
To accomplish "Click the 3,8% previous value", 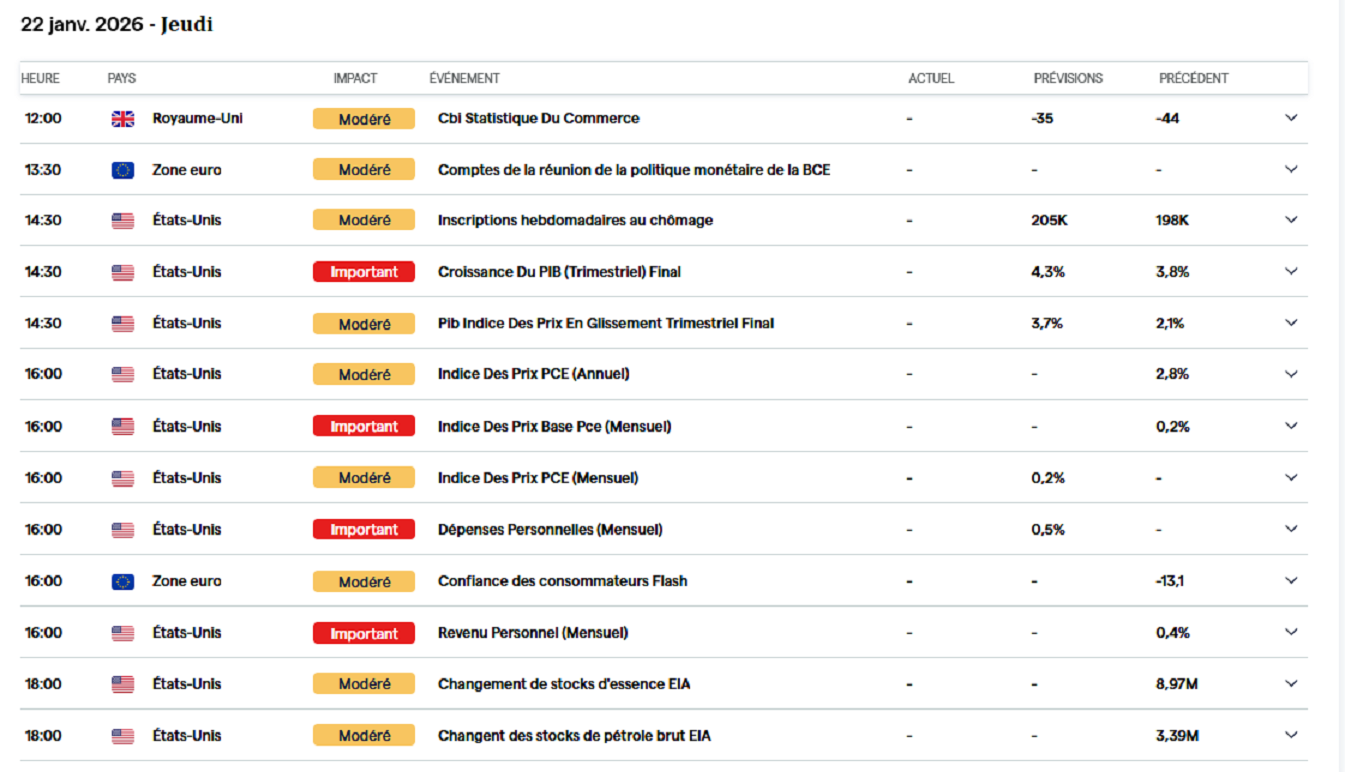I will click(x=1172, y=271).
